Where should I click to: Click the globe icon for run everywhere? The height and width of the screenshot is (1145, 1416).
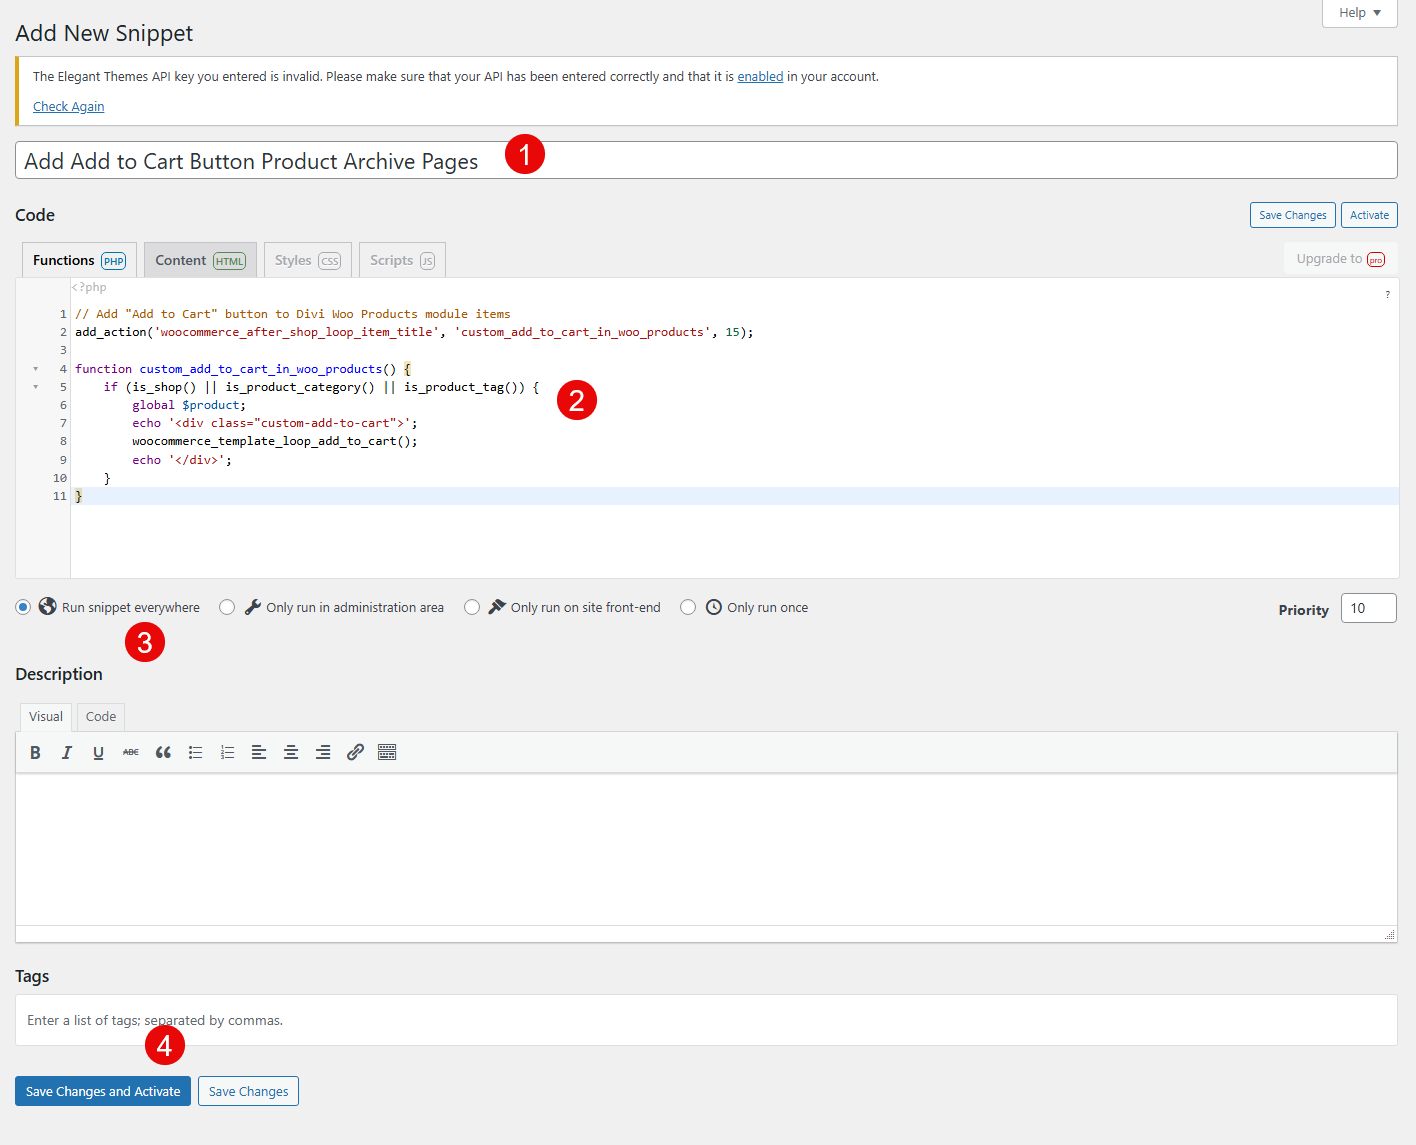pyautogui.click(x=47, y=607)
